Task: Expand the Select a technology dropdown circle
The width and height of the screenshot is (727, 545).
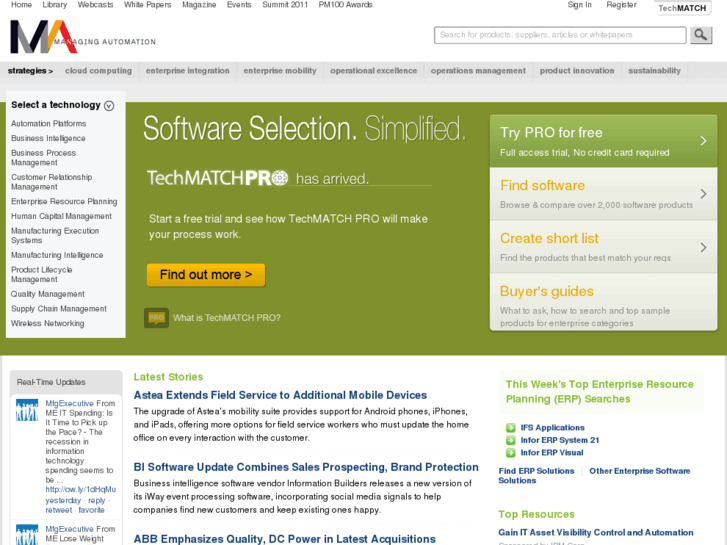Action: coord(109,106)
